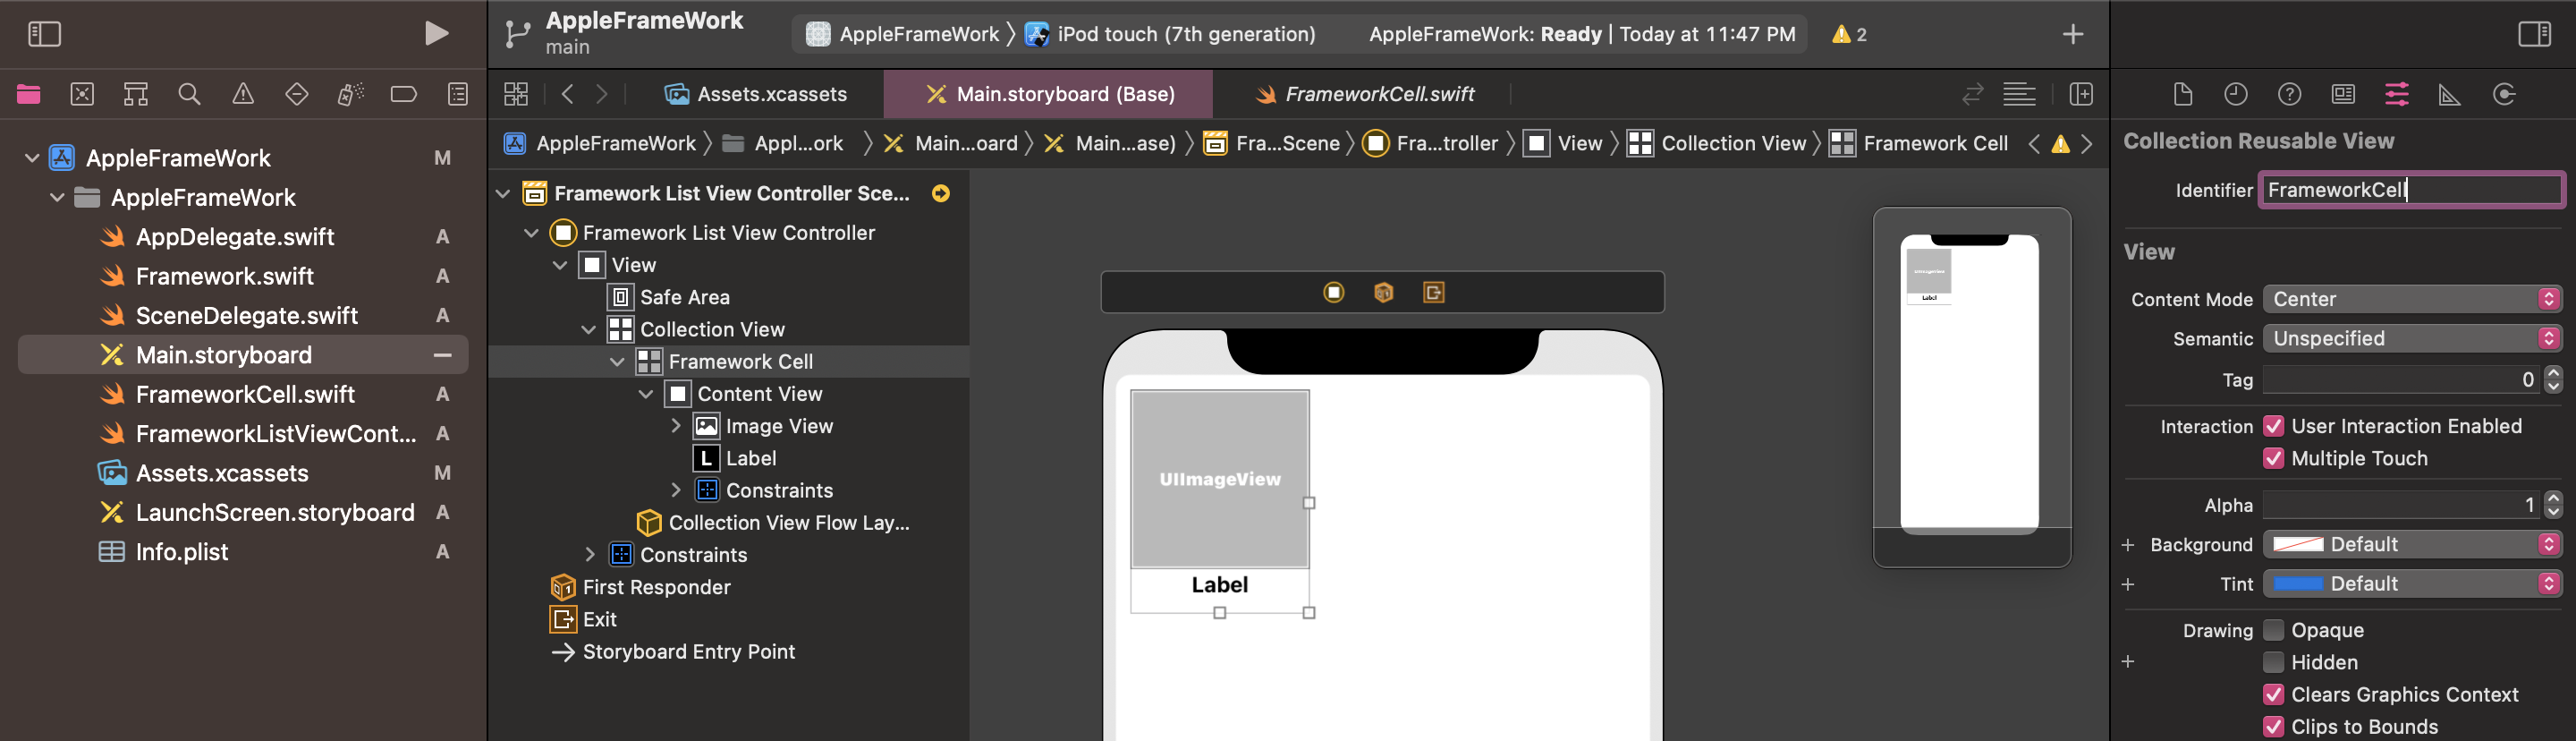Image resolution: width=2576 pixels, height=741 pixels.
Task: Select the iPod touch run destination
Action: click(x=1170, y=35)
